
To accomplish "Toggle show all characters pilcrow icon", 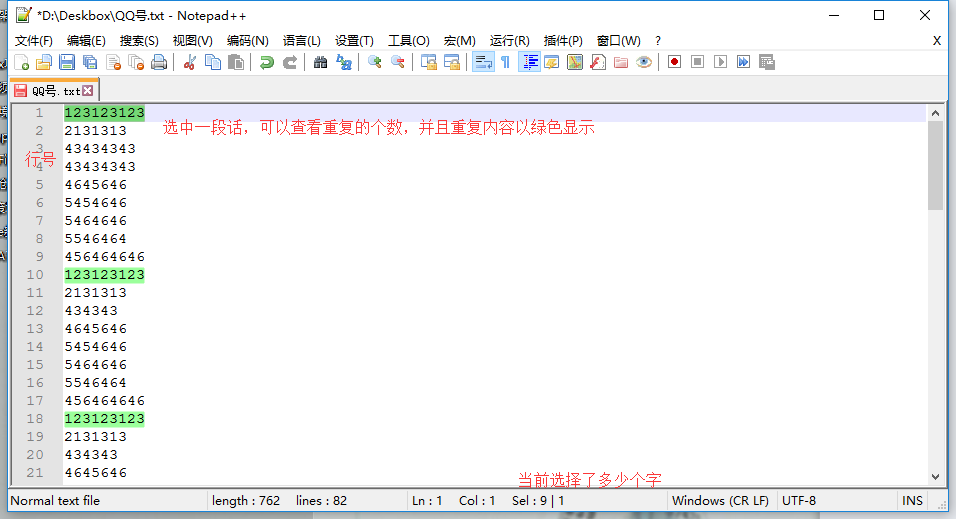I will click(x=505, y=62).
